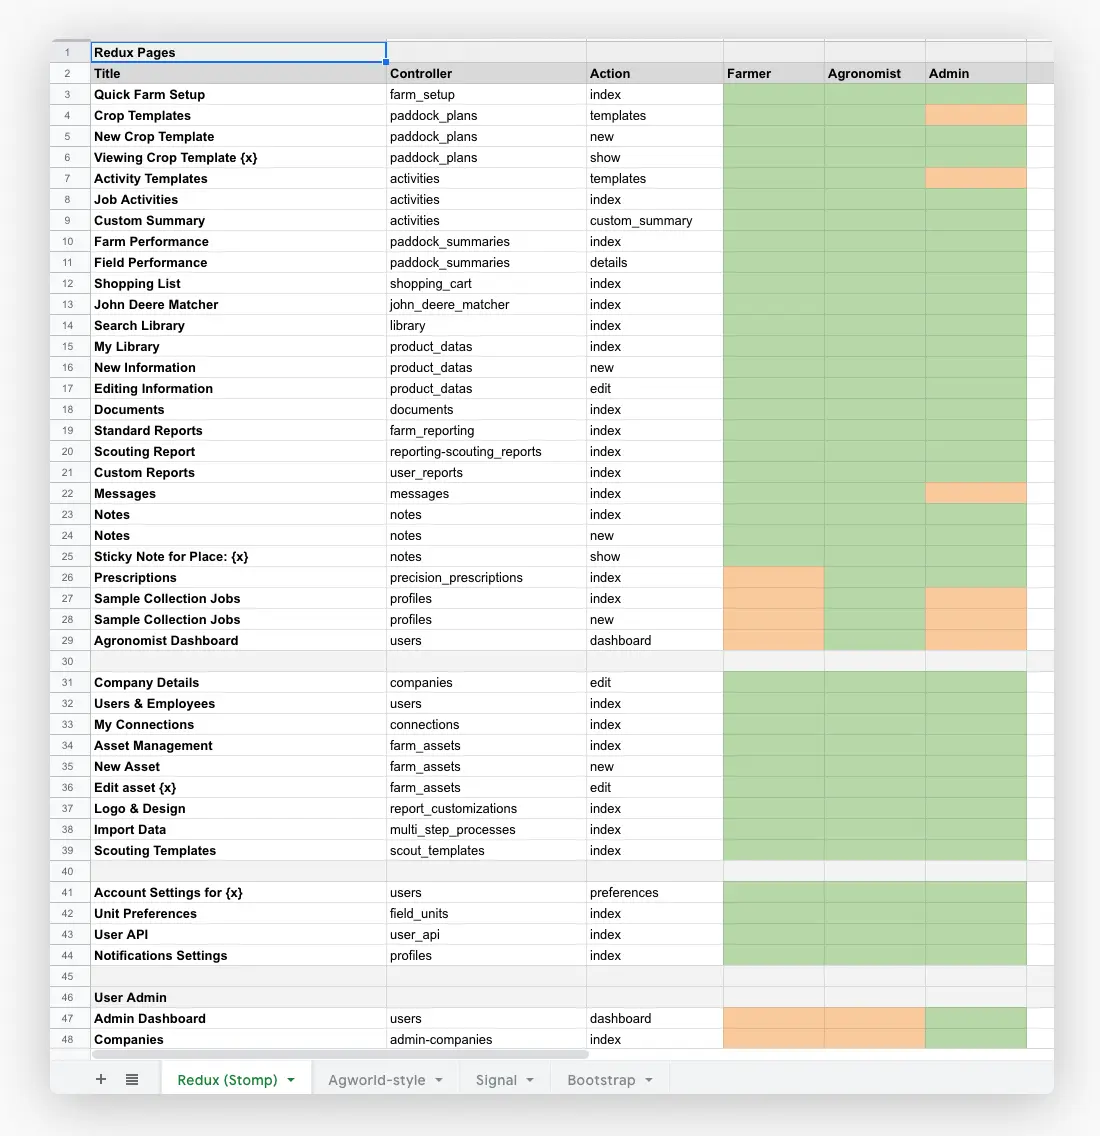Click the Custom Summary title cell
Viewport: 1100px width, 1136px height.
pyautogui.click(x=239, y=220)
